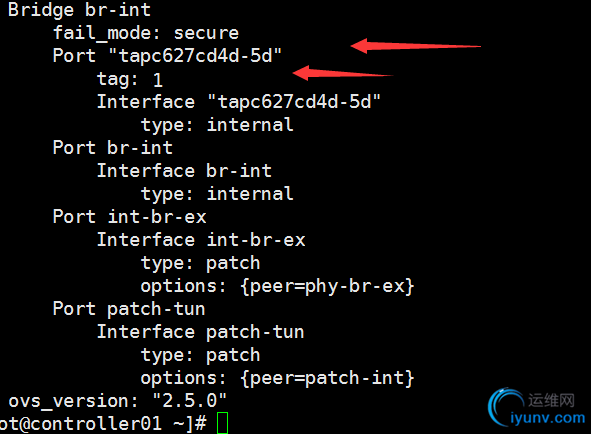
Task: Click the iyunv.com watermark text
Action: [x=547, y=418]
